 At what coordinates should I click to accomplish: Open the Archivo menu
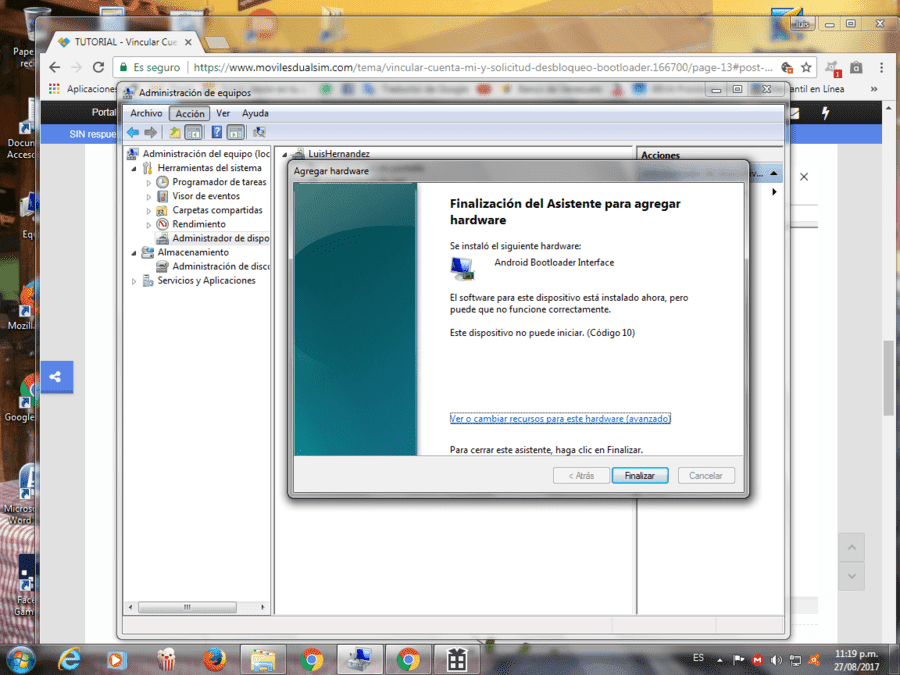pos(146,113)
